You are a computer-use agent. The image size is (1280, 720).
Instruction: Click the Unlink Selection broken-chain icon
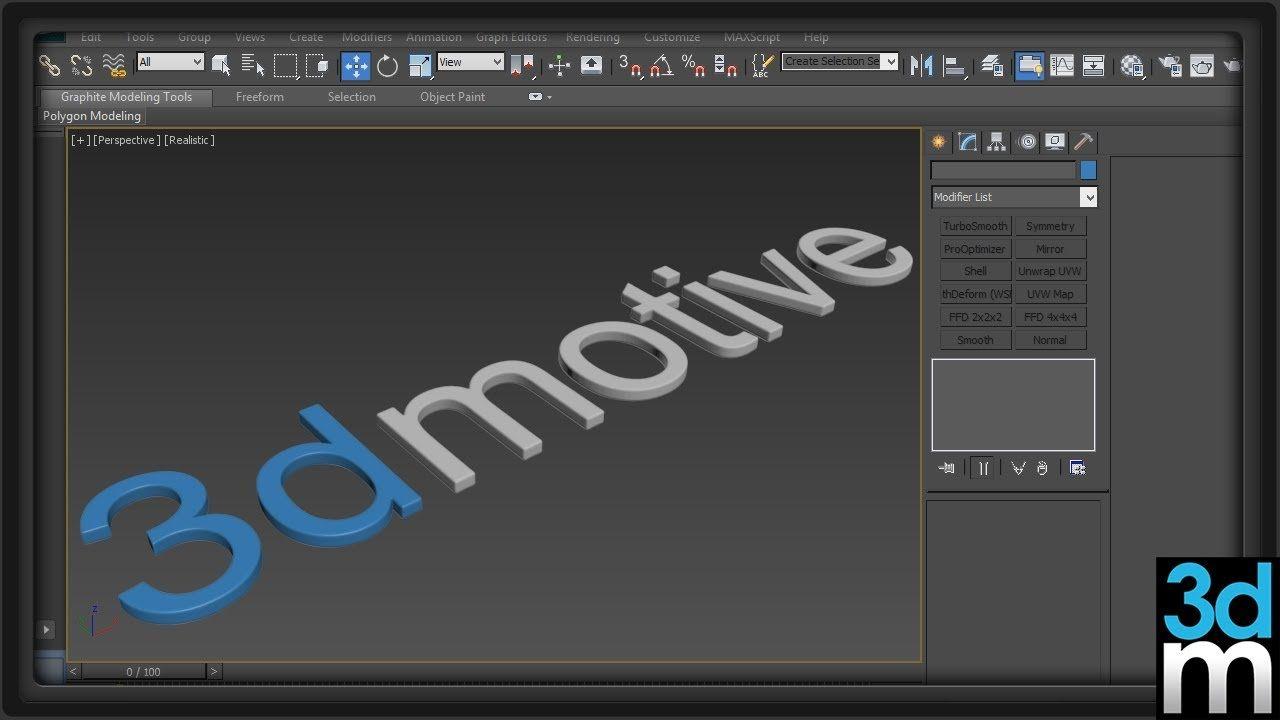point(82,66)
